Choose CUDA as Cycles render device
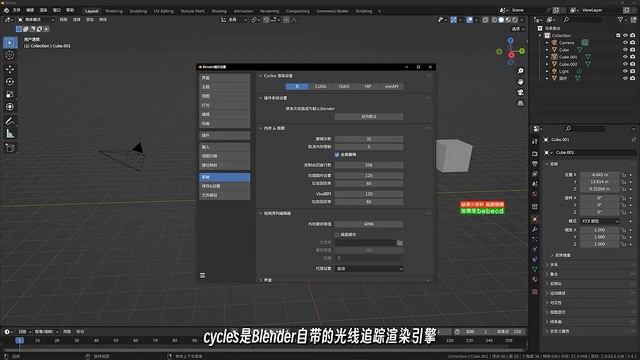The height and width of the screenshot is (360, 640). [x=320, y=87]
